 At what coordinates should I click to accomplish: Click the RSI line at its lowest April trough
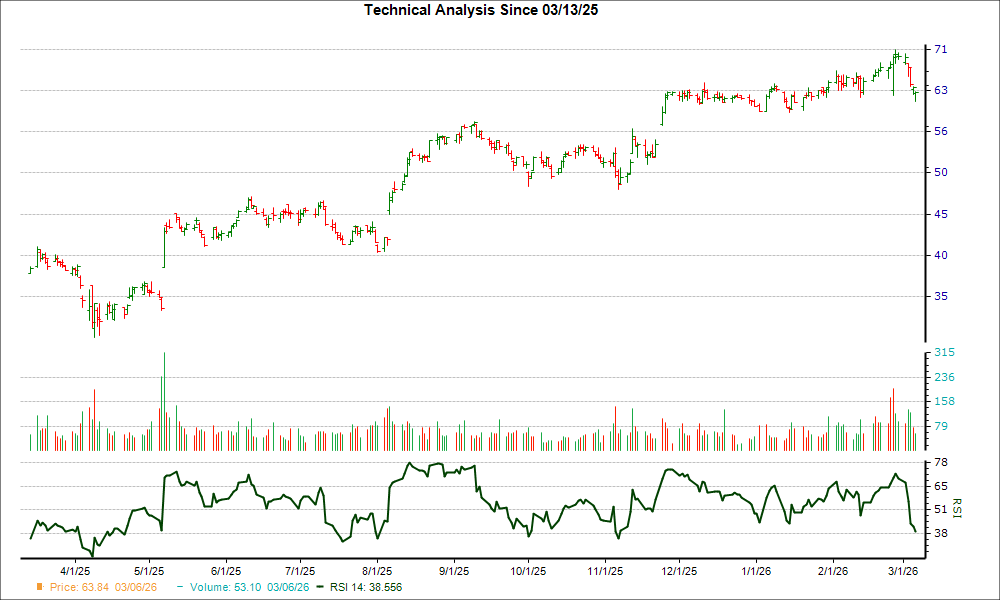point(90,553)
